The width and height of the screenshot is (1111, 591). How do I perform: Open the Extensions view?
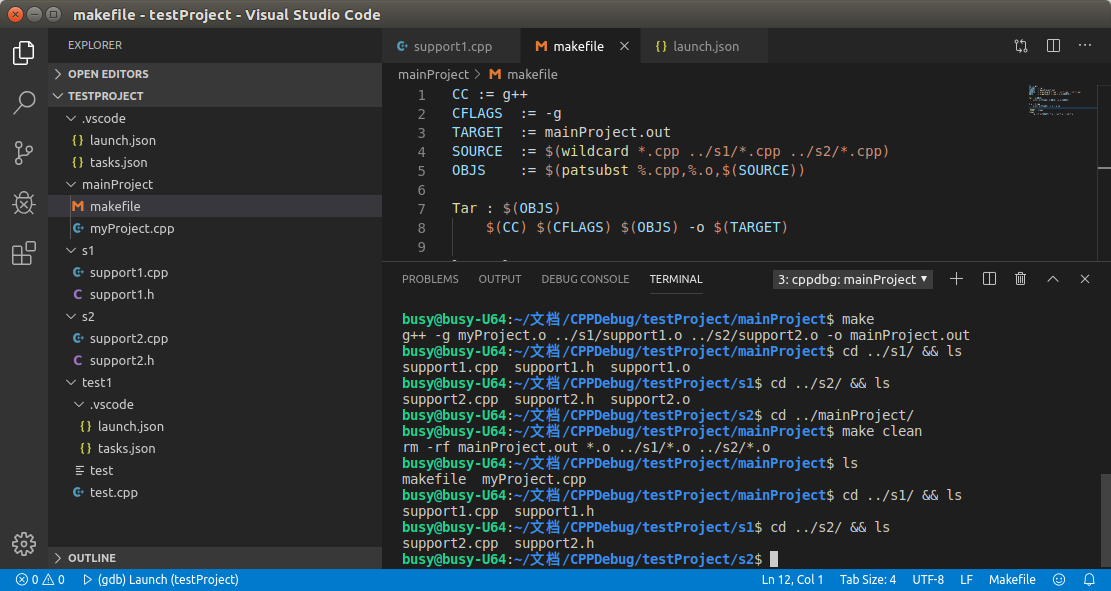click(23, 253)
